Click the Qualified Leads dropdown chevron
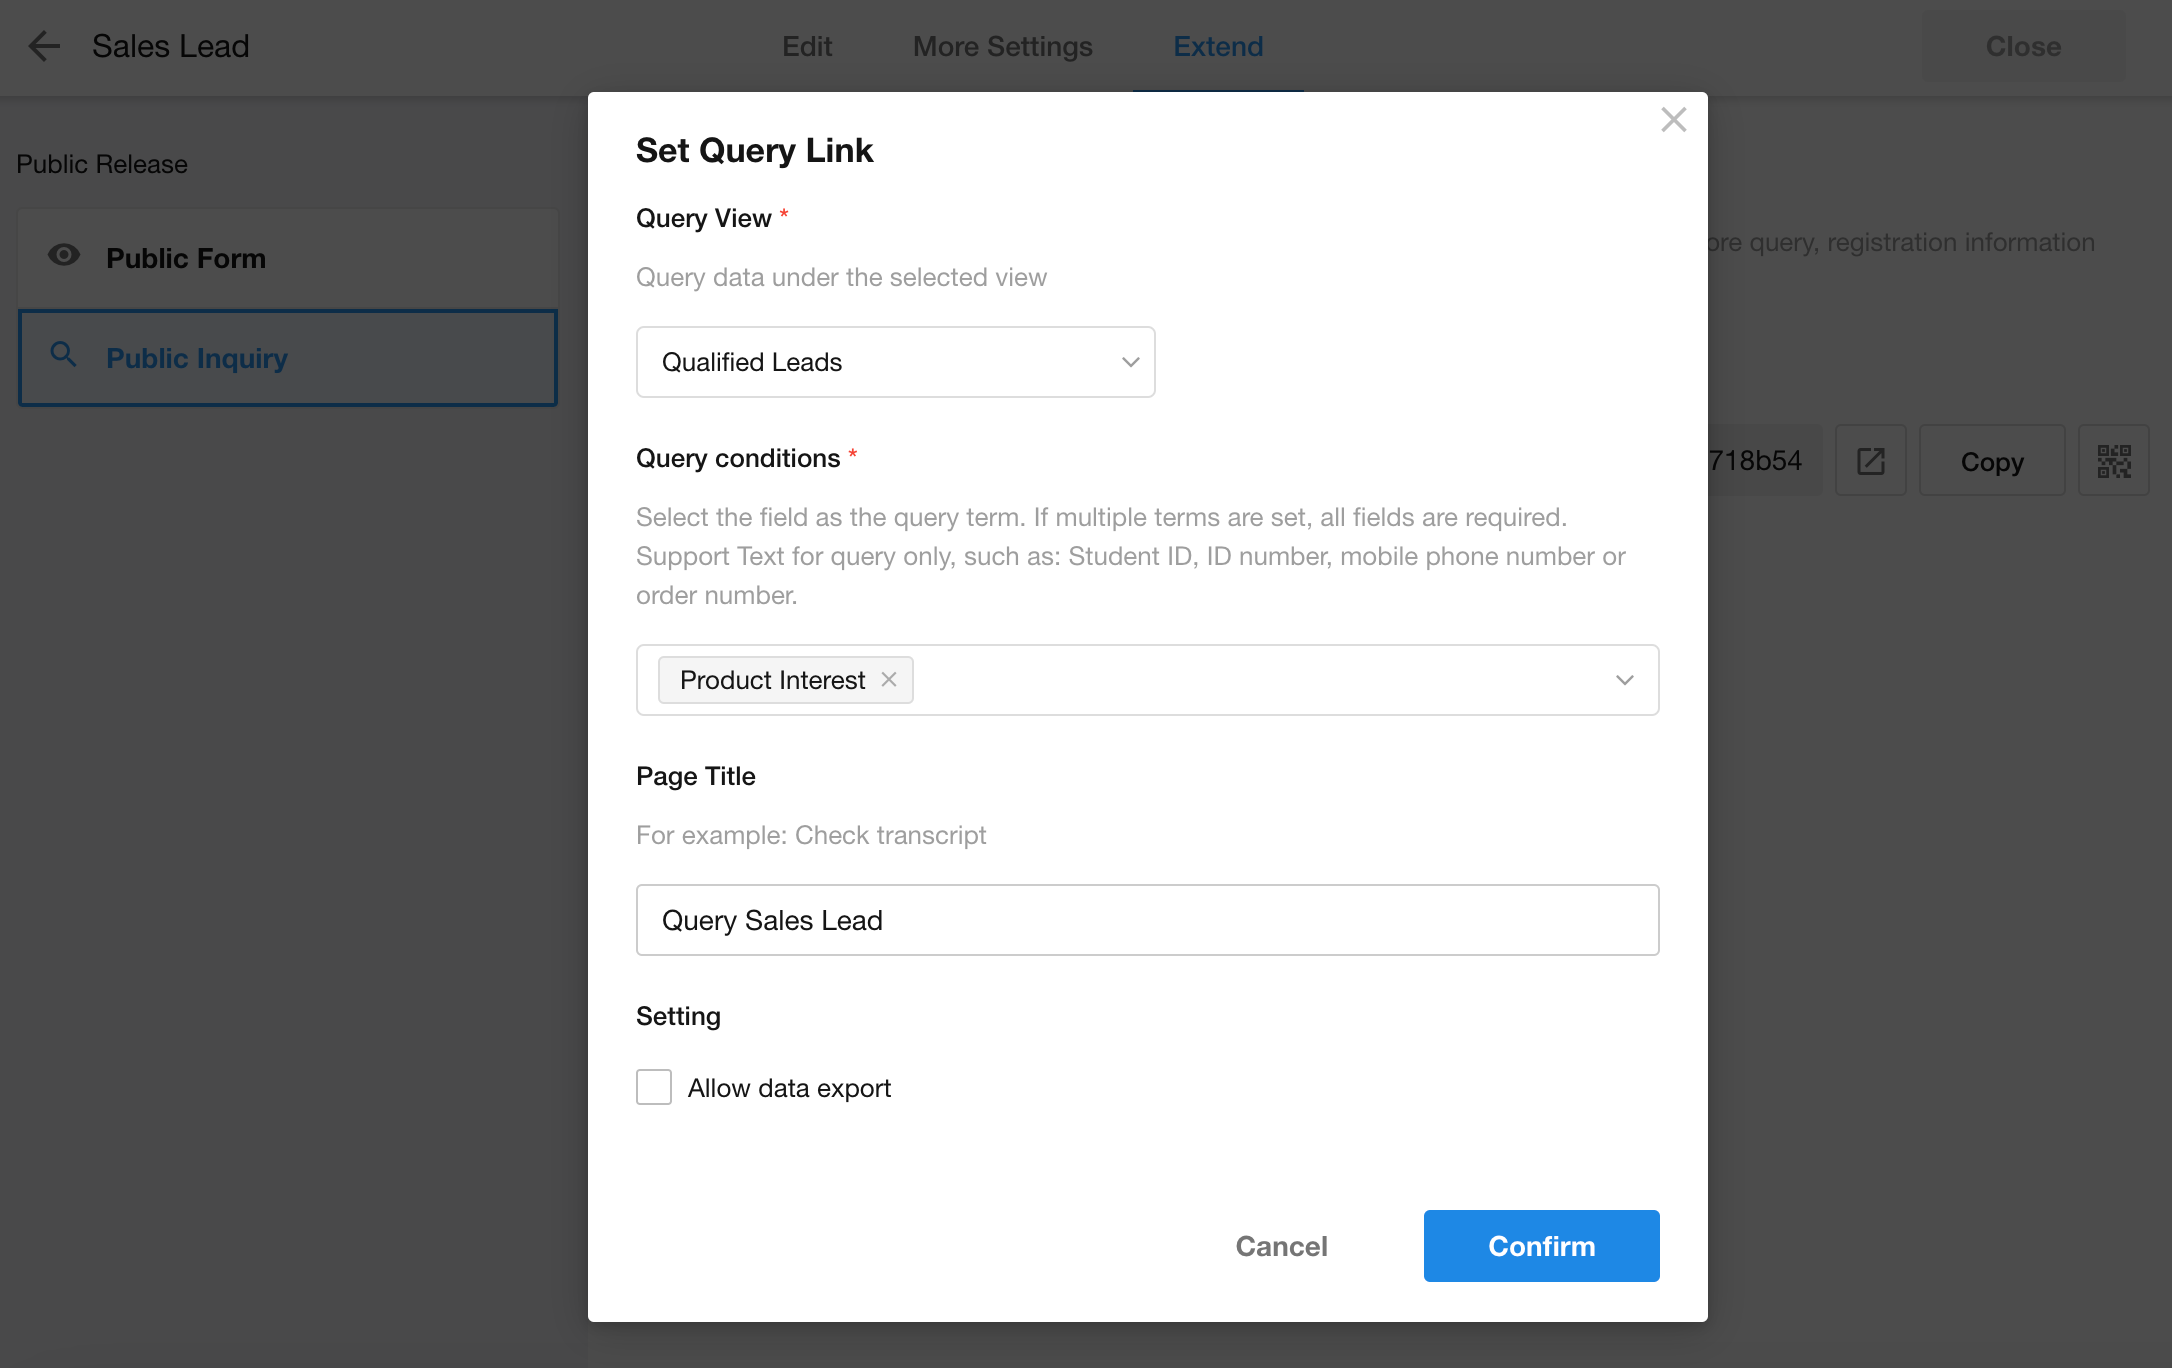2172x1368 pixels. pyautogui.click(x=1130, y=362)
